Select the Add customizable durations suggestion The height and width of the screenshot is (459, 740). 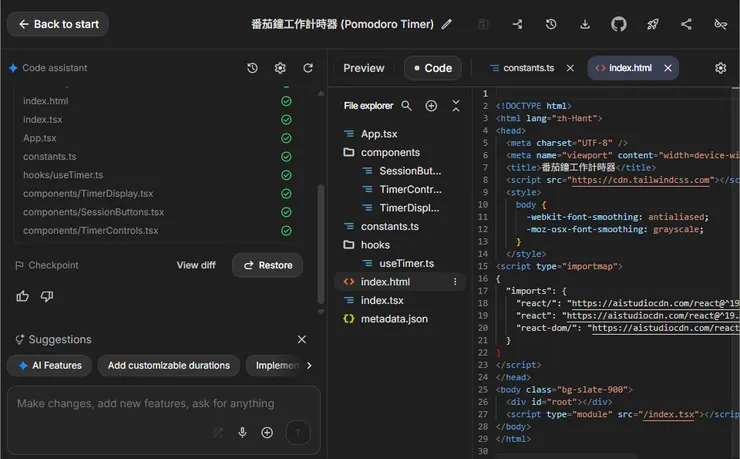pyautogui.click(x=169, y=365)
